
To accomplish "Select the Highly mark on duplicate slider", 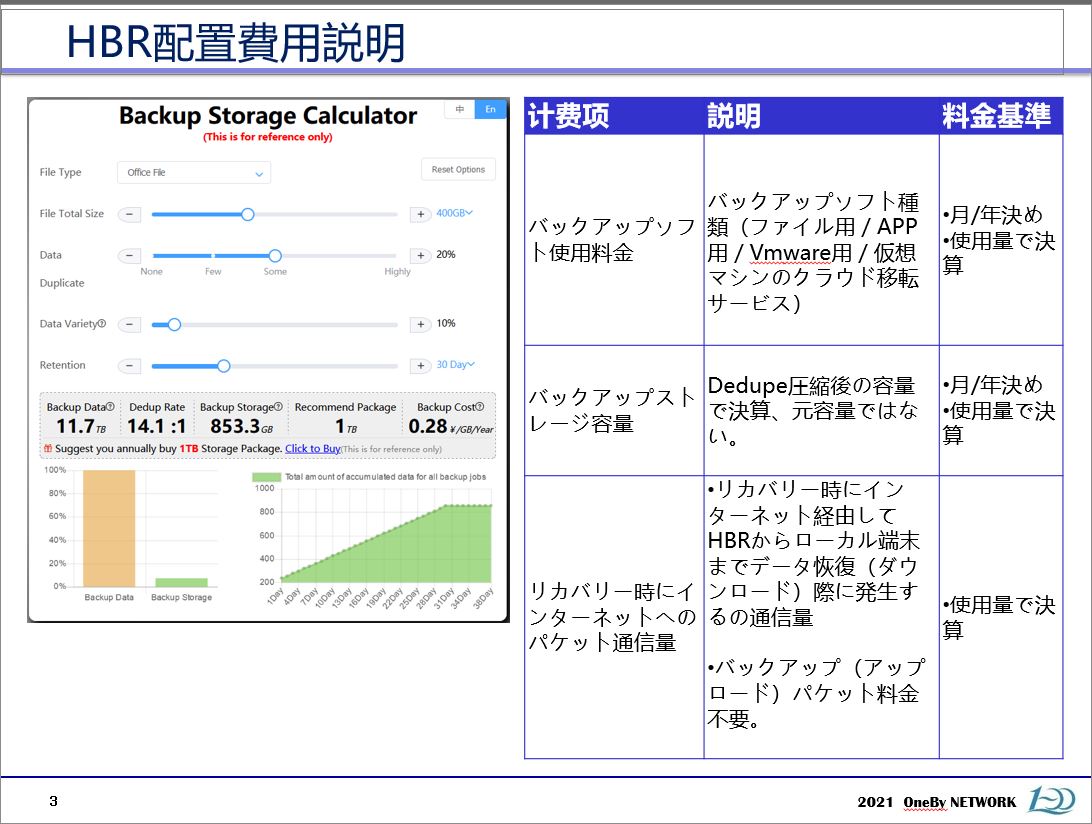I will coord(398,272).
